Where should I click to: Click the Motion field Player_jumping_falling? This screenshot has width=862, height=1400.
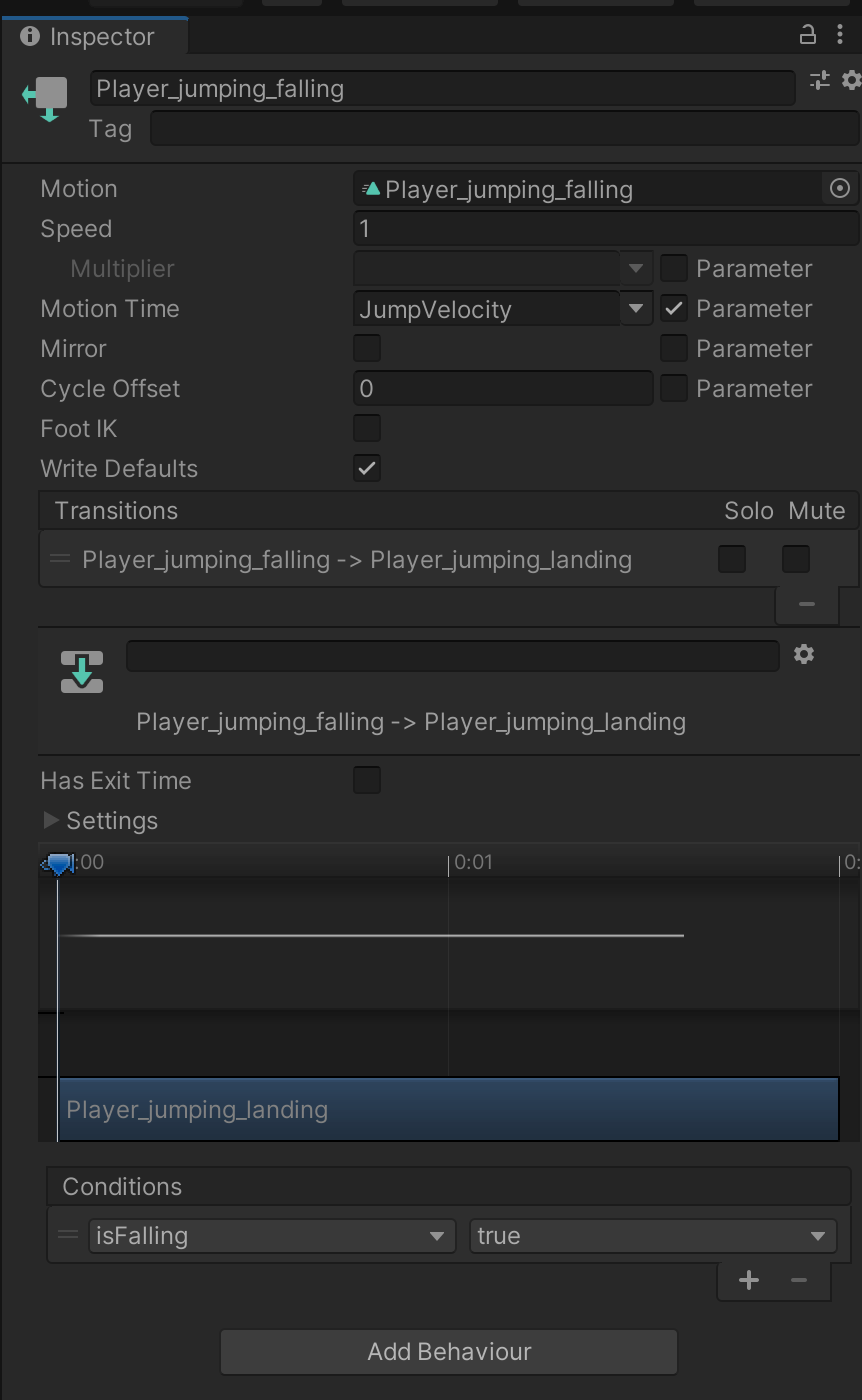point(590,188)
